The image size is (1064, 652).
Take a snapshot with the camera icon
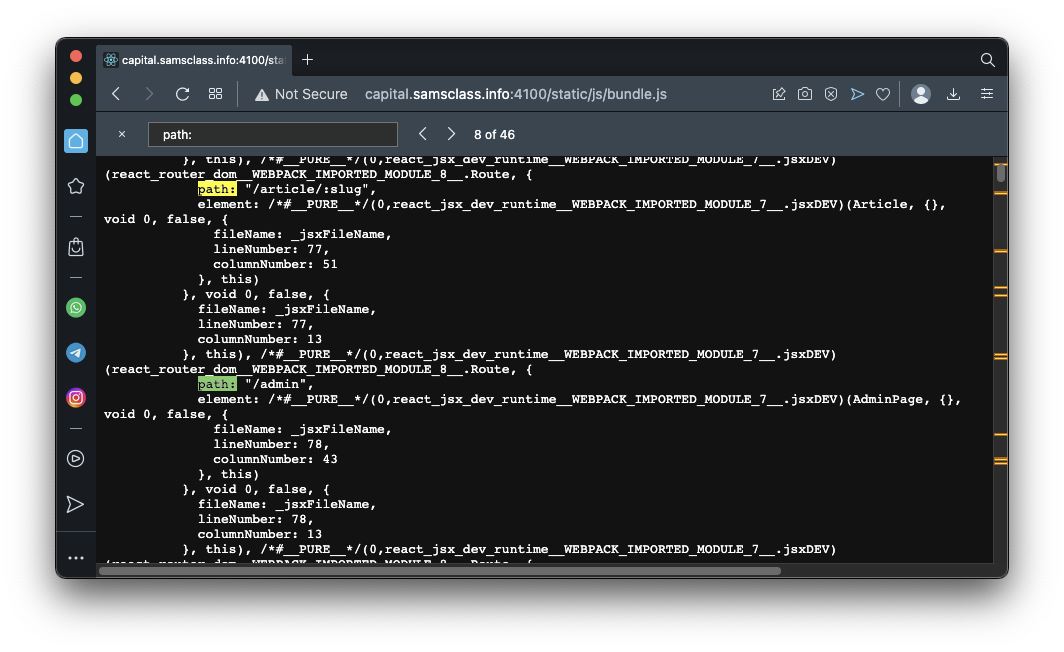click(x=805, y=94)
